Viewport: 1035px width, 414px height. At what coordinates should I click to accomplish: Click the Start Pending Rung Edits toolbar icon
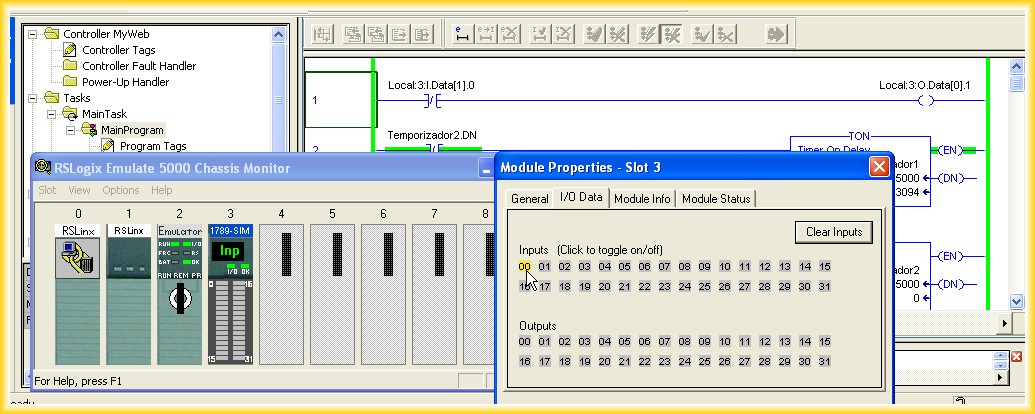click(462, 35)
